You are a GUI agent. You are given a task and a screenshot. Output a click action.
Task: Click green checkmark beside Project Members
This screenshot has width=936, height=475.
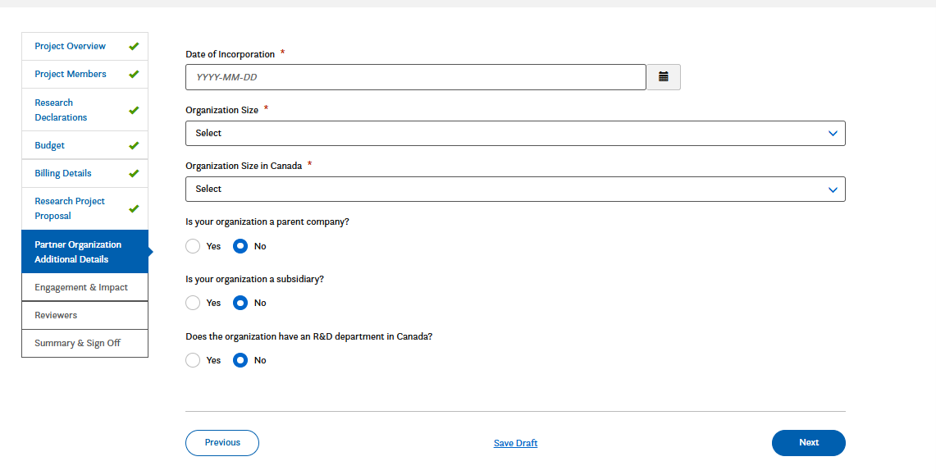pyautogui.click(x=134, y=74)
